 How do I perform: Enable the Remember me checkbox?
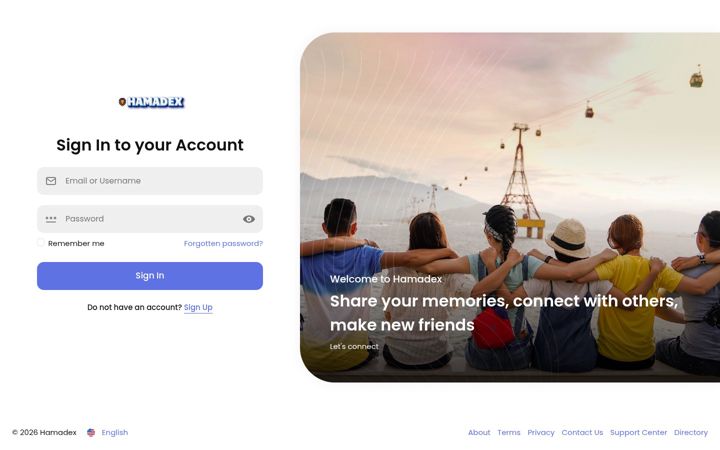pyautogui.click(x=41, y=243)
